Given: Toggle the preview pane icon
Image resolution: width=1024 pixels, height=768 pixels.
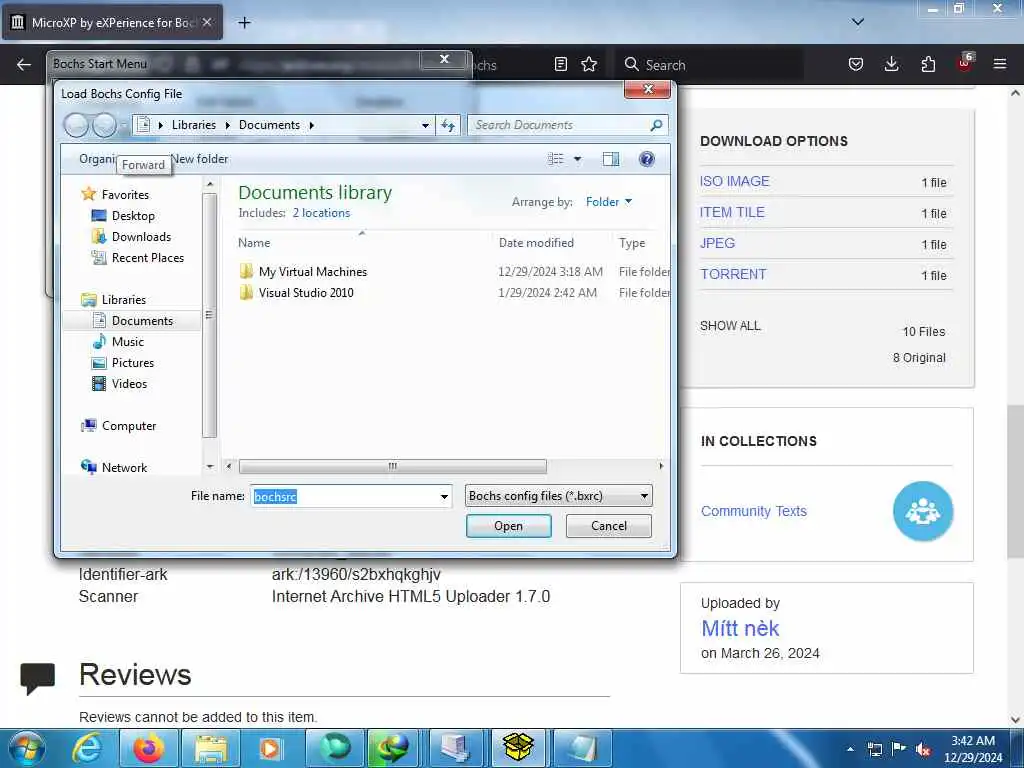Looking at the screenshot, I should 611,159.
